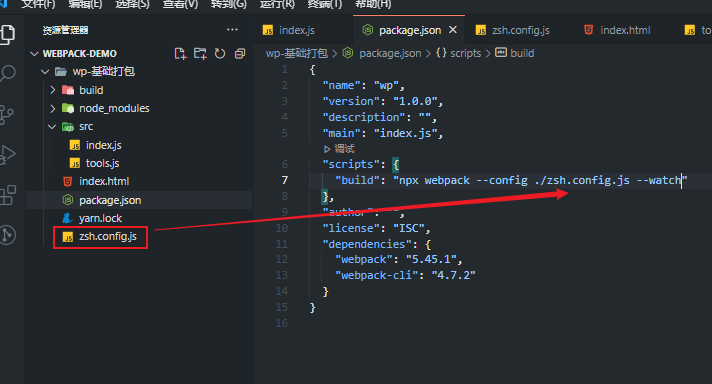
Task: Collapse all folders in explorer
Action: (240, 54)
